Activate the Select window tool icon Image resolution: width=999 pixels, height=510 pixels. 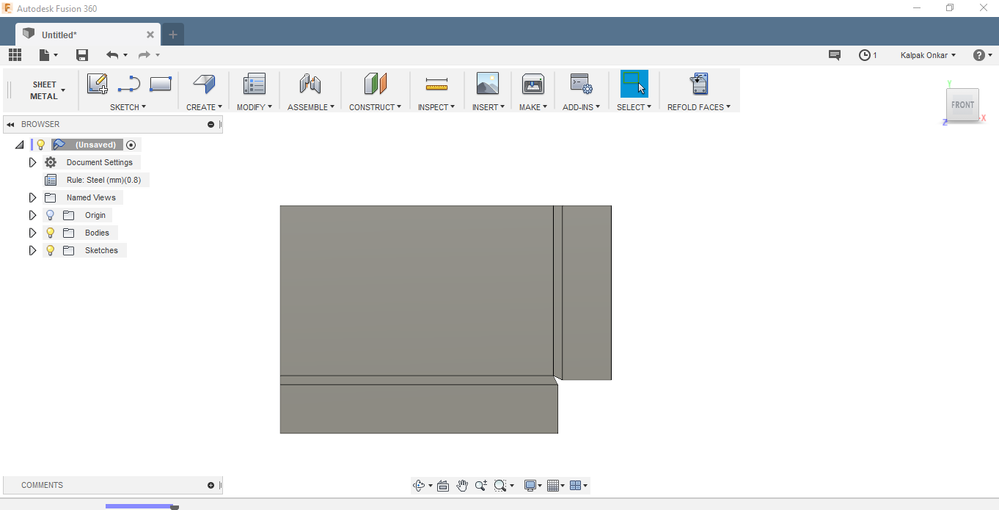634,84
